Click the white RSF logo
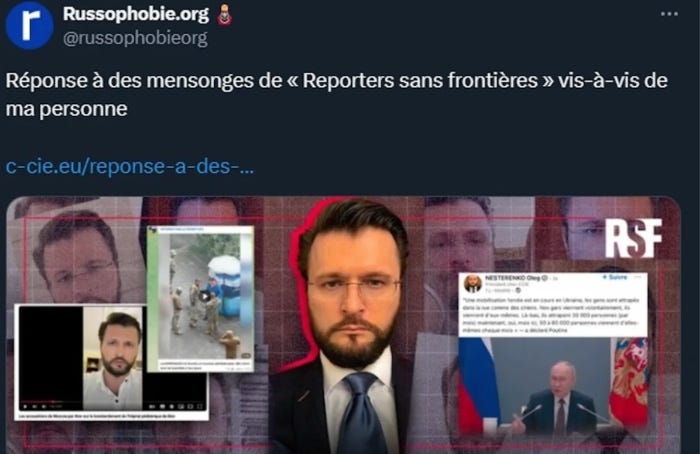 pos(633,238)
